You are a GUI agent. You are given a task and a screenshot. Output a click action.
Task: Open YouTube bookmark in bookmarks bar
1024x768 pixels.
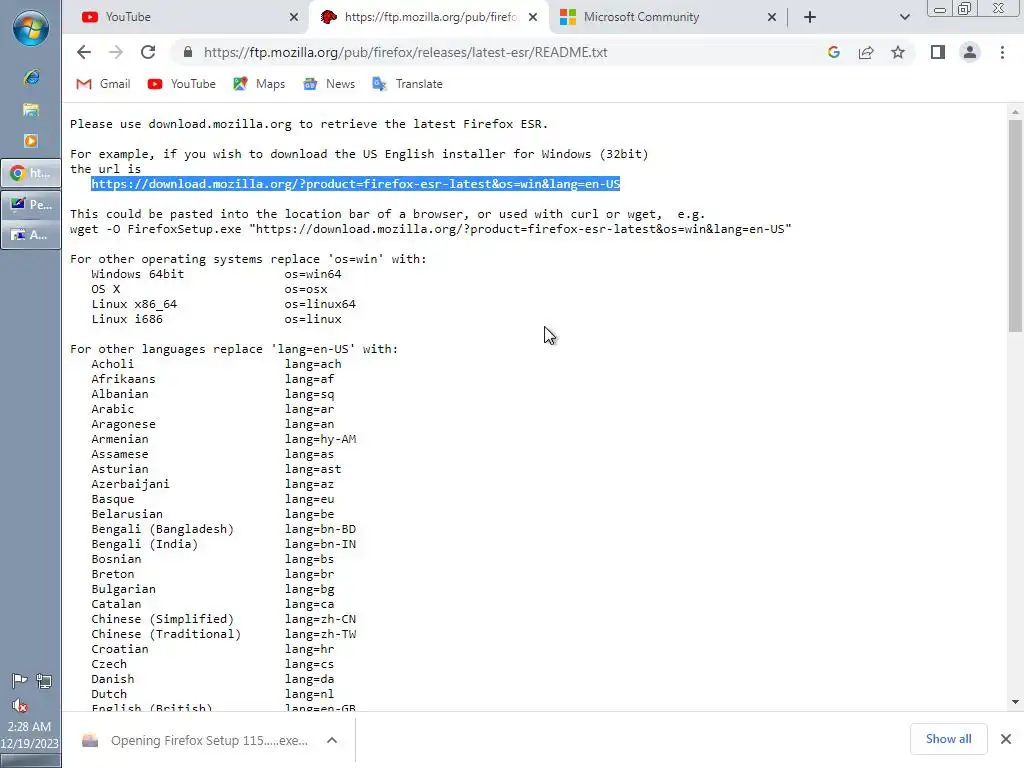click(182, 84)
